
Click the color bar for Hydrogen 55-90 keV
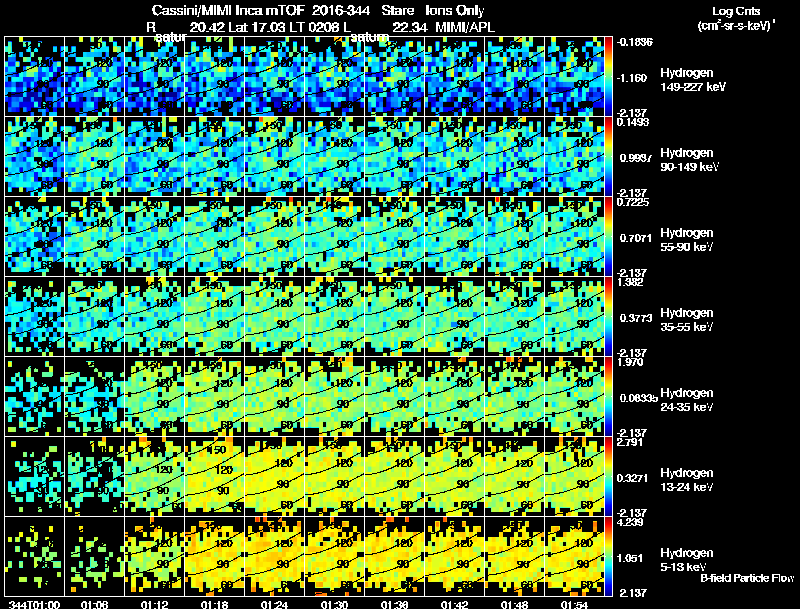point(608,236)
